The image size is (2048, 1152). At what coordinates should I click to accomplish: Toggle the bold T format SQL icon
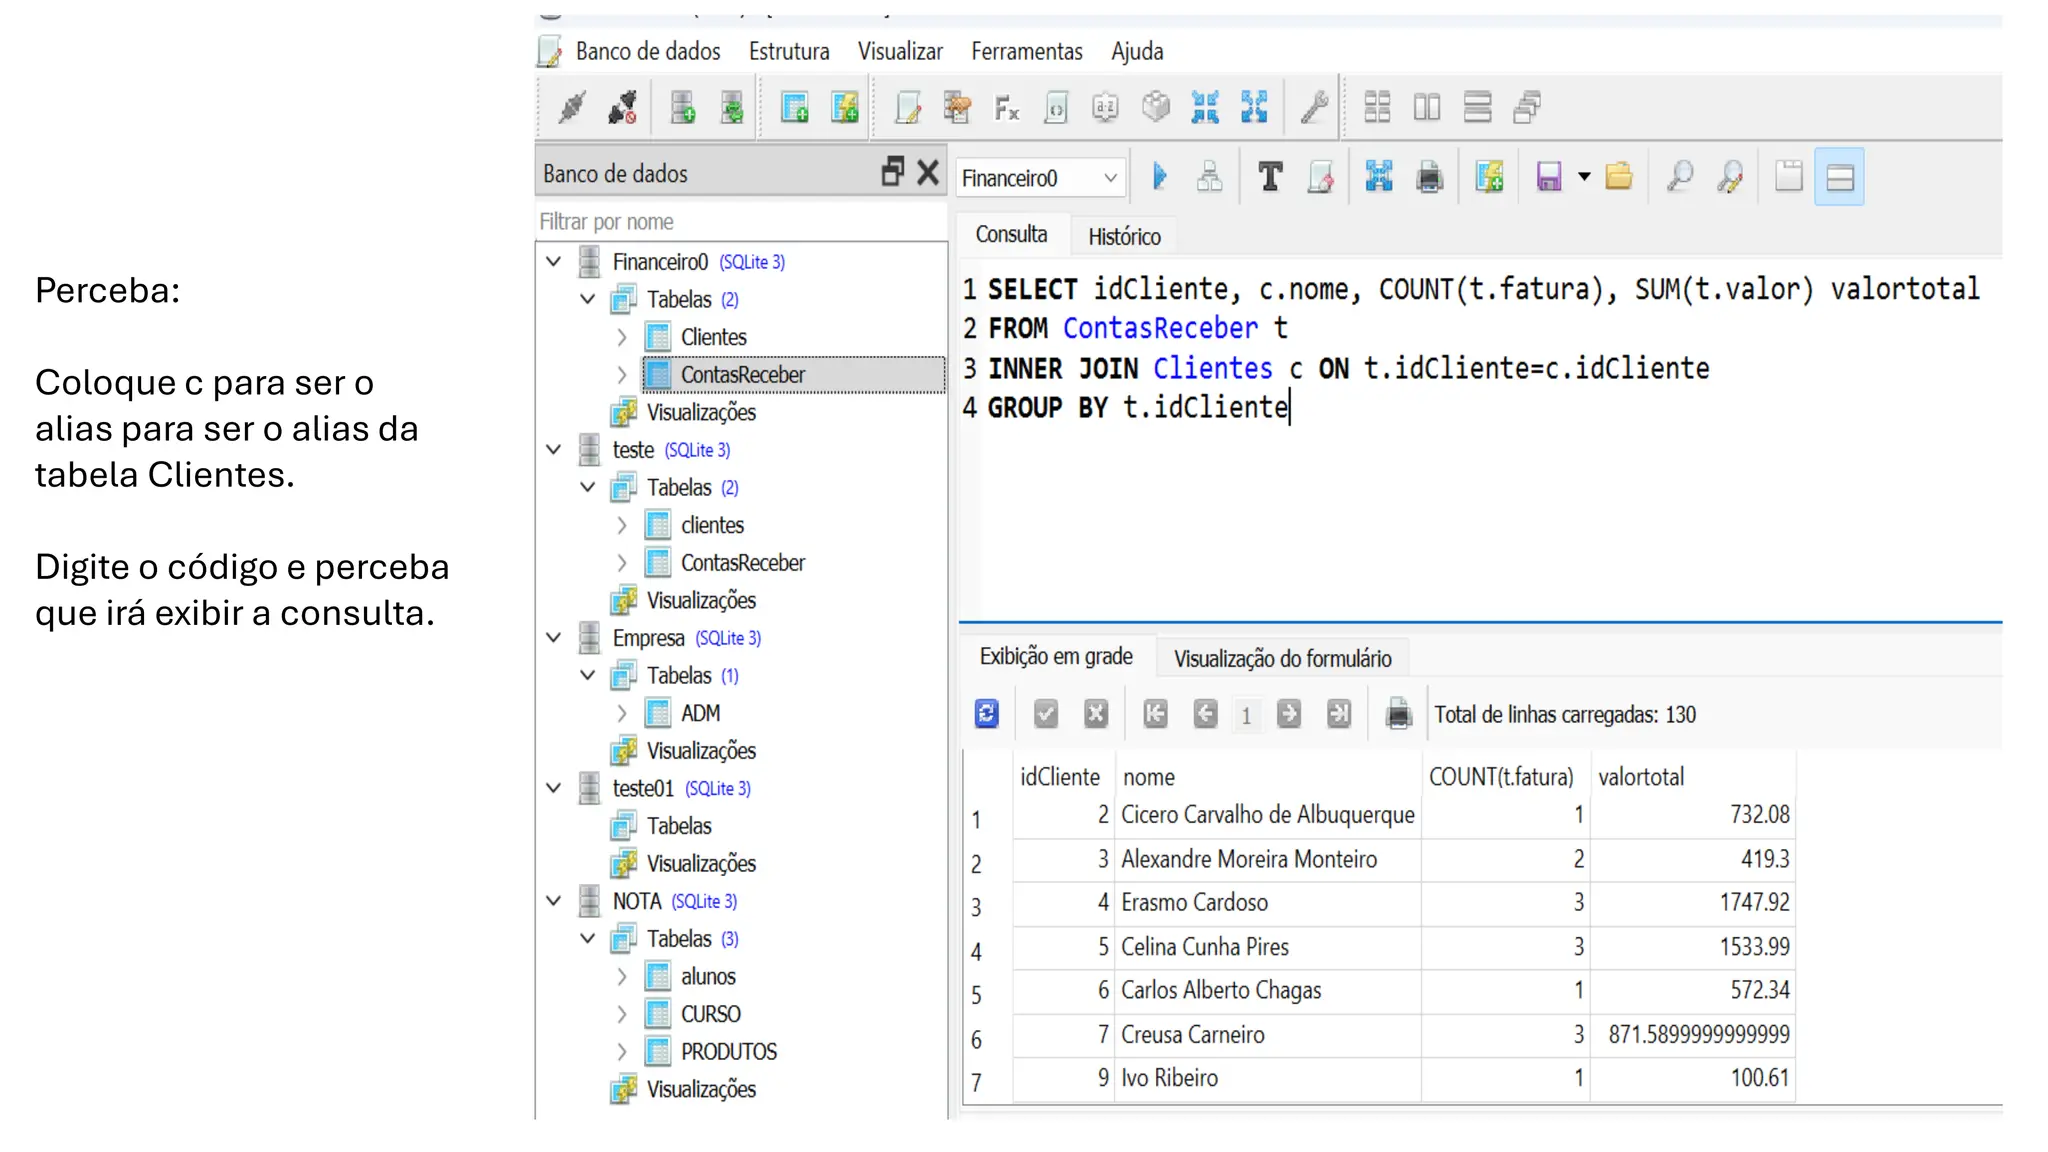[1270, 177]
